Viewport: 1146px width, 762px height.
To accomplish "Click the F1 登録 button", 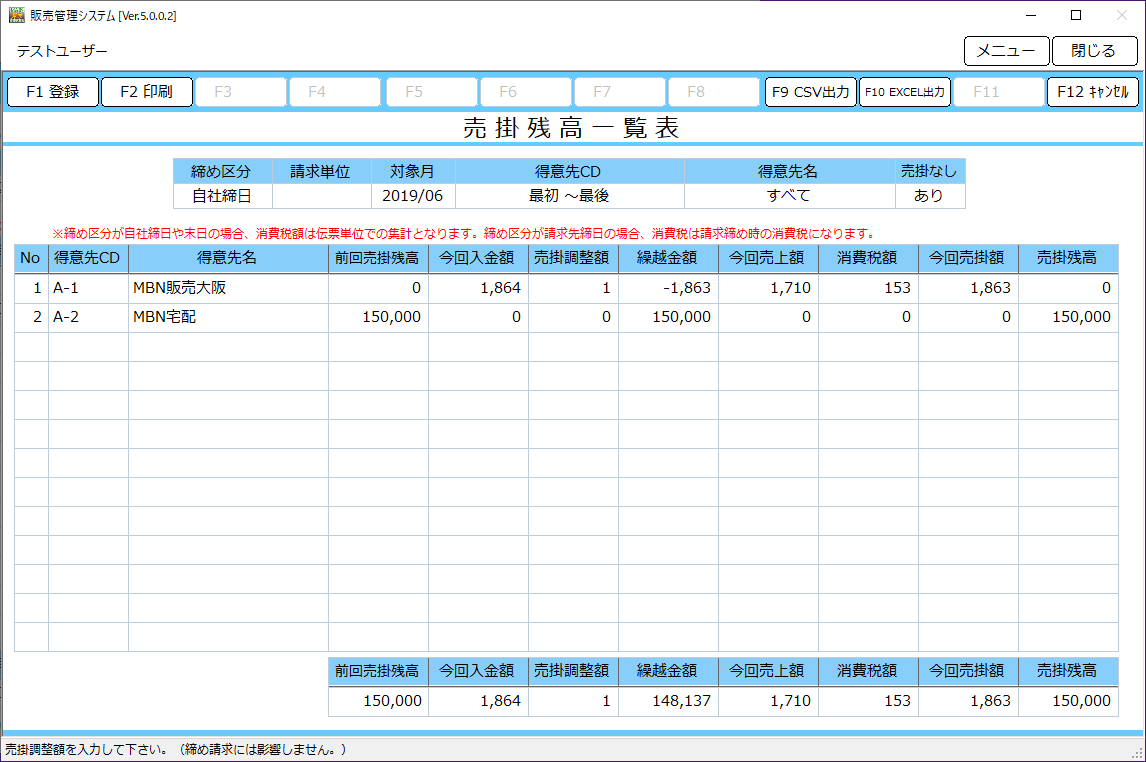I will (x=53, y=92).
